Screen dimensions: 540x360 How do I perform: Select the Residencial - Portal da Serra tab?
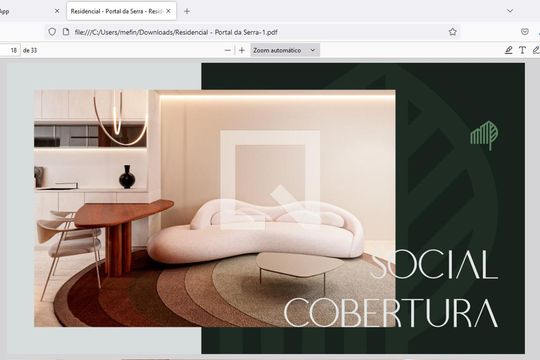tap(121, 11)
